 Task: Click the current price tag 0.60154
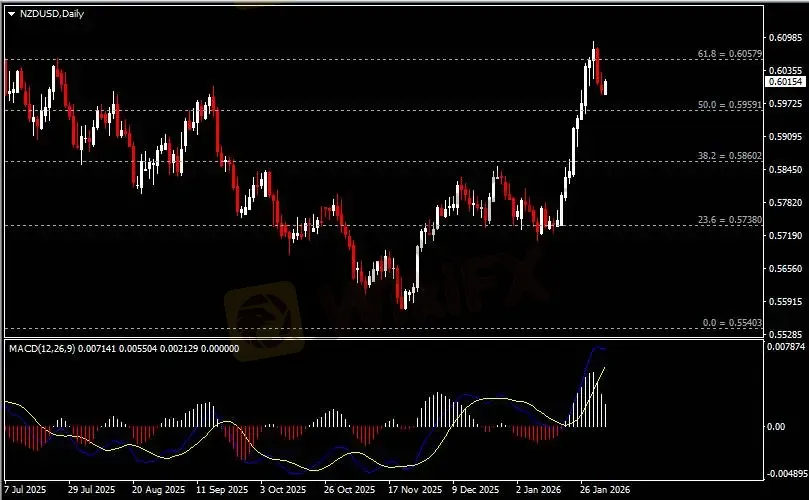click(785, 82)
